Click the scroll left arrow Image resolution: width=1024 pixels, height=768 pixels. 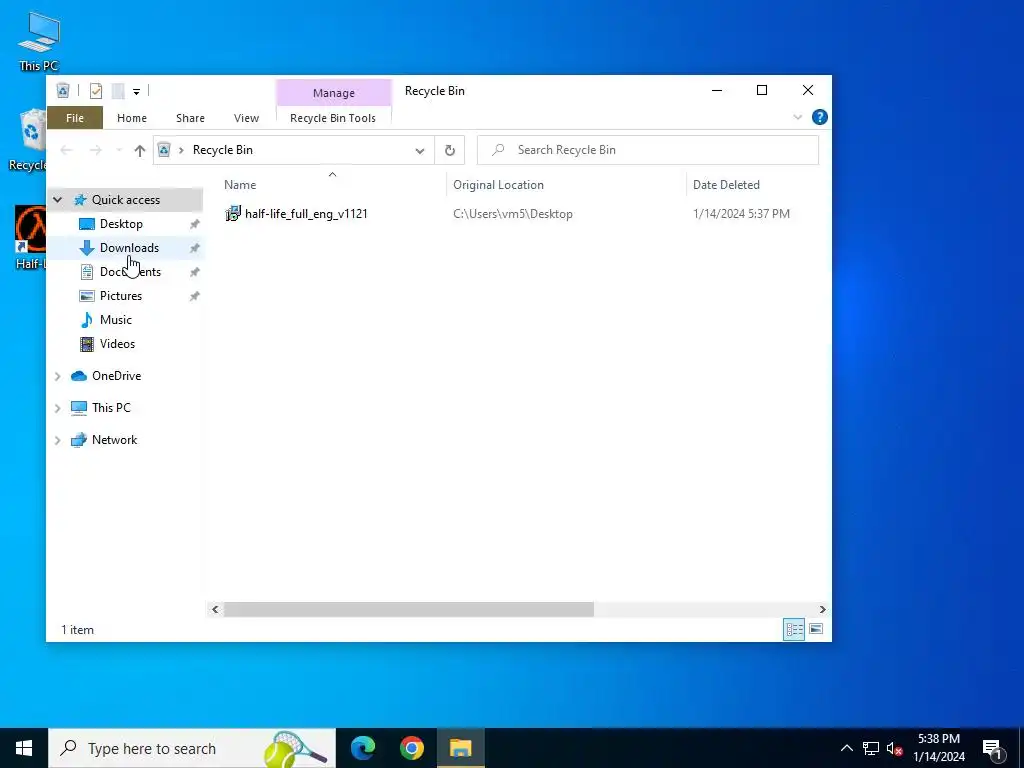[215, 609]
